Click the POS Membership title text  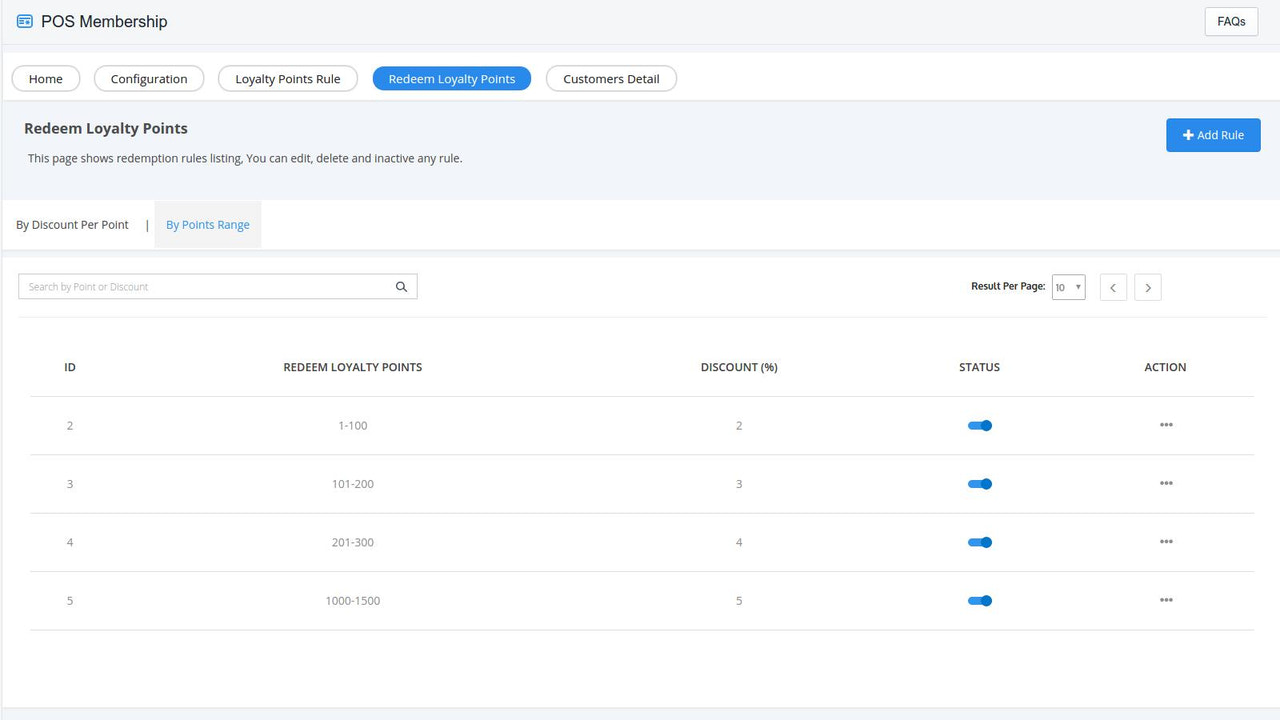[x=104, y=21]
